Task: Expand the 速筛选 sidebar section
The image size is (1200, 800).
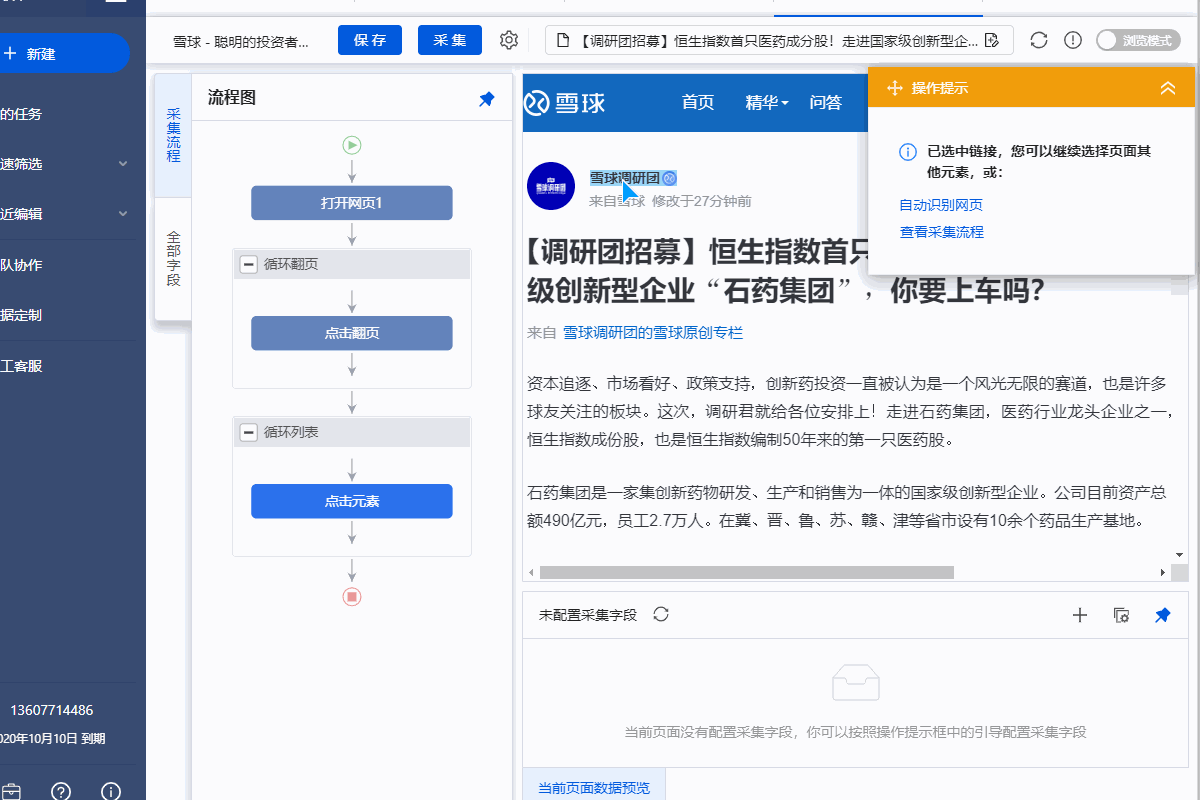Action: (x=123, y=164)
